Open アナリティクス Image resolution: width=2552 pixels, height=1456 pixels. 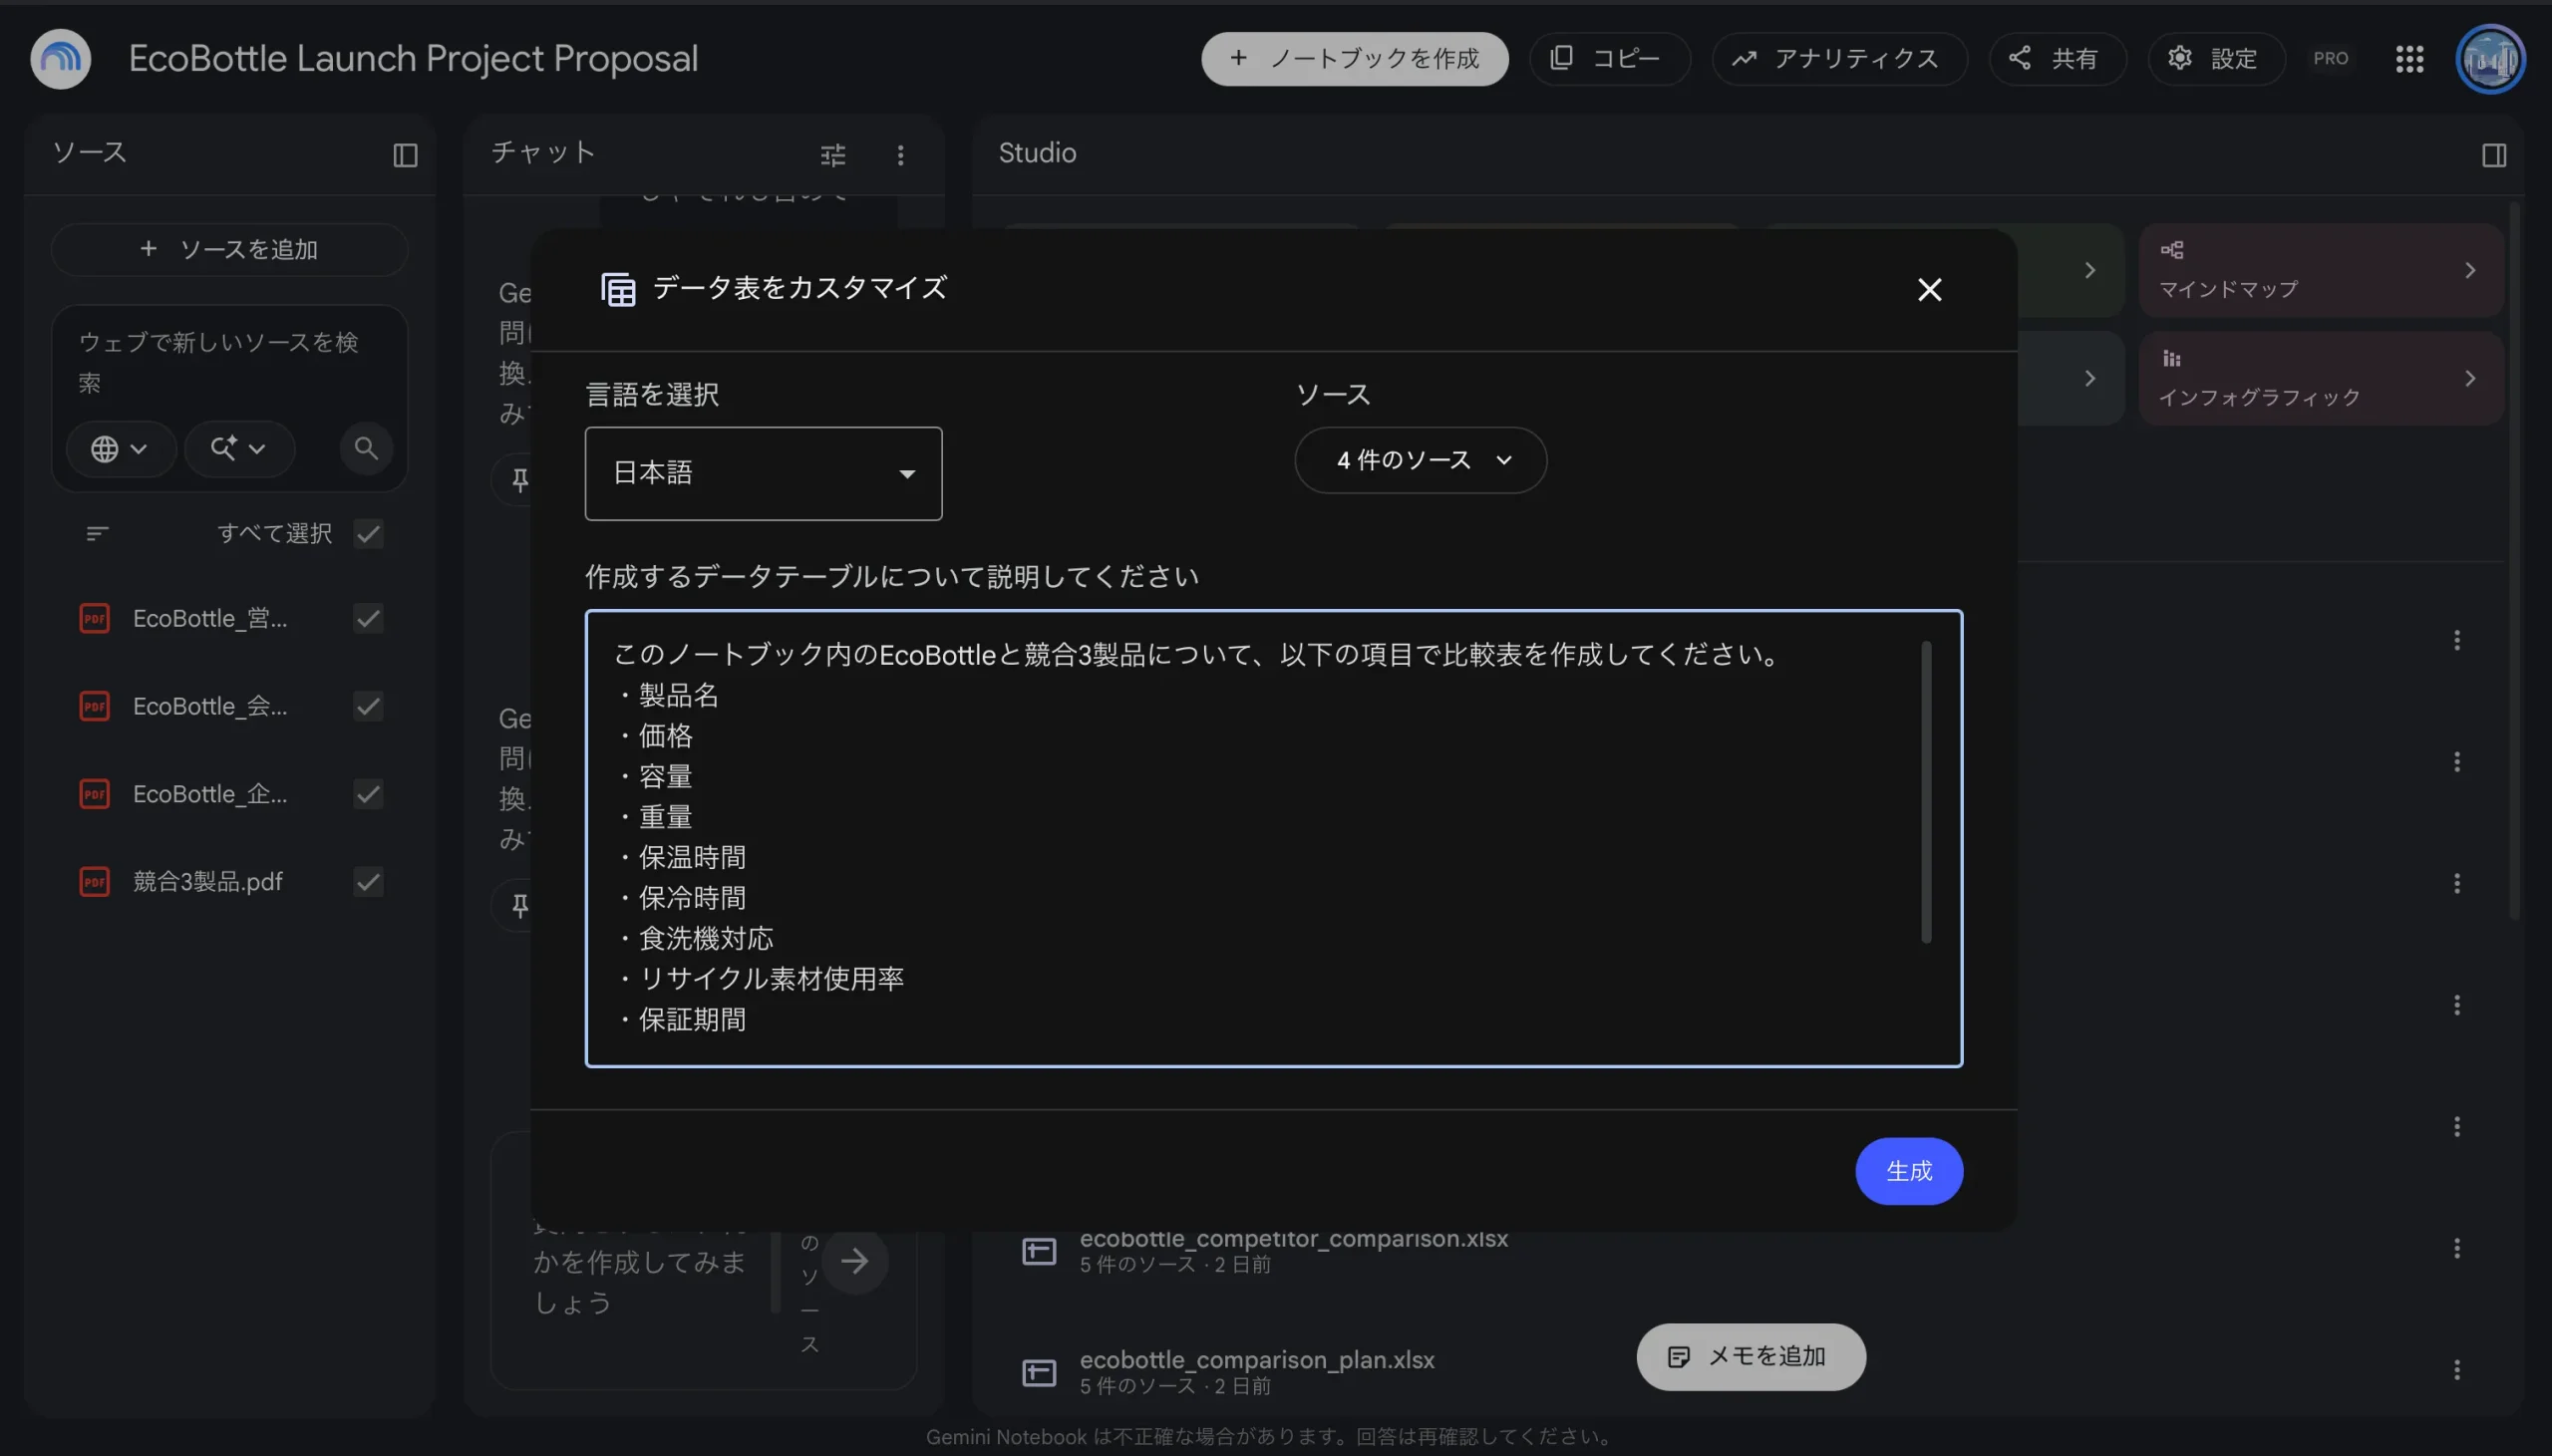click(1839, 59)
